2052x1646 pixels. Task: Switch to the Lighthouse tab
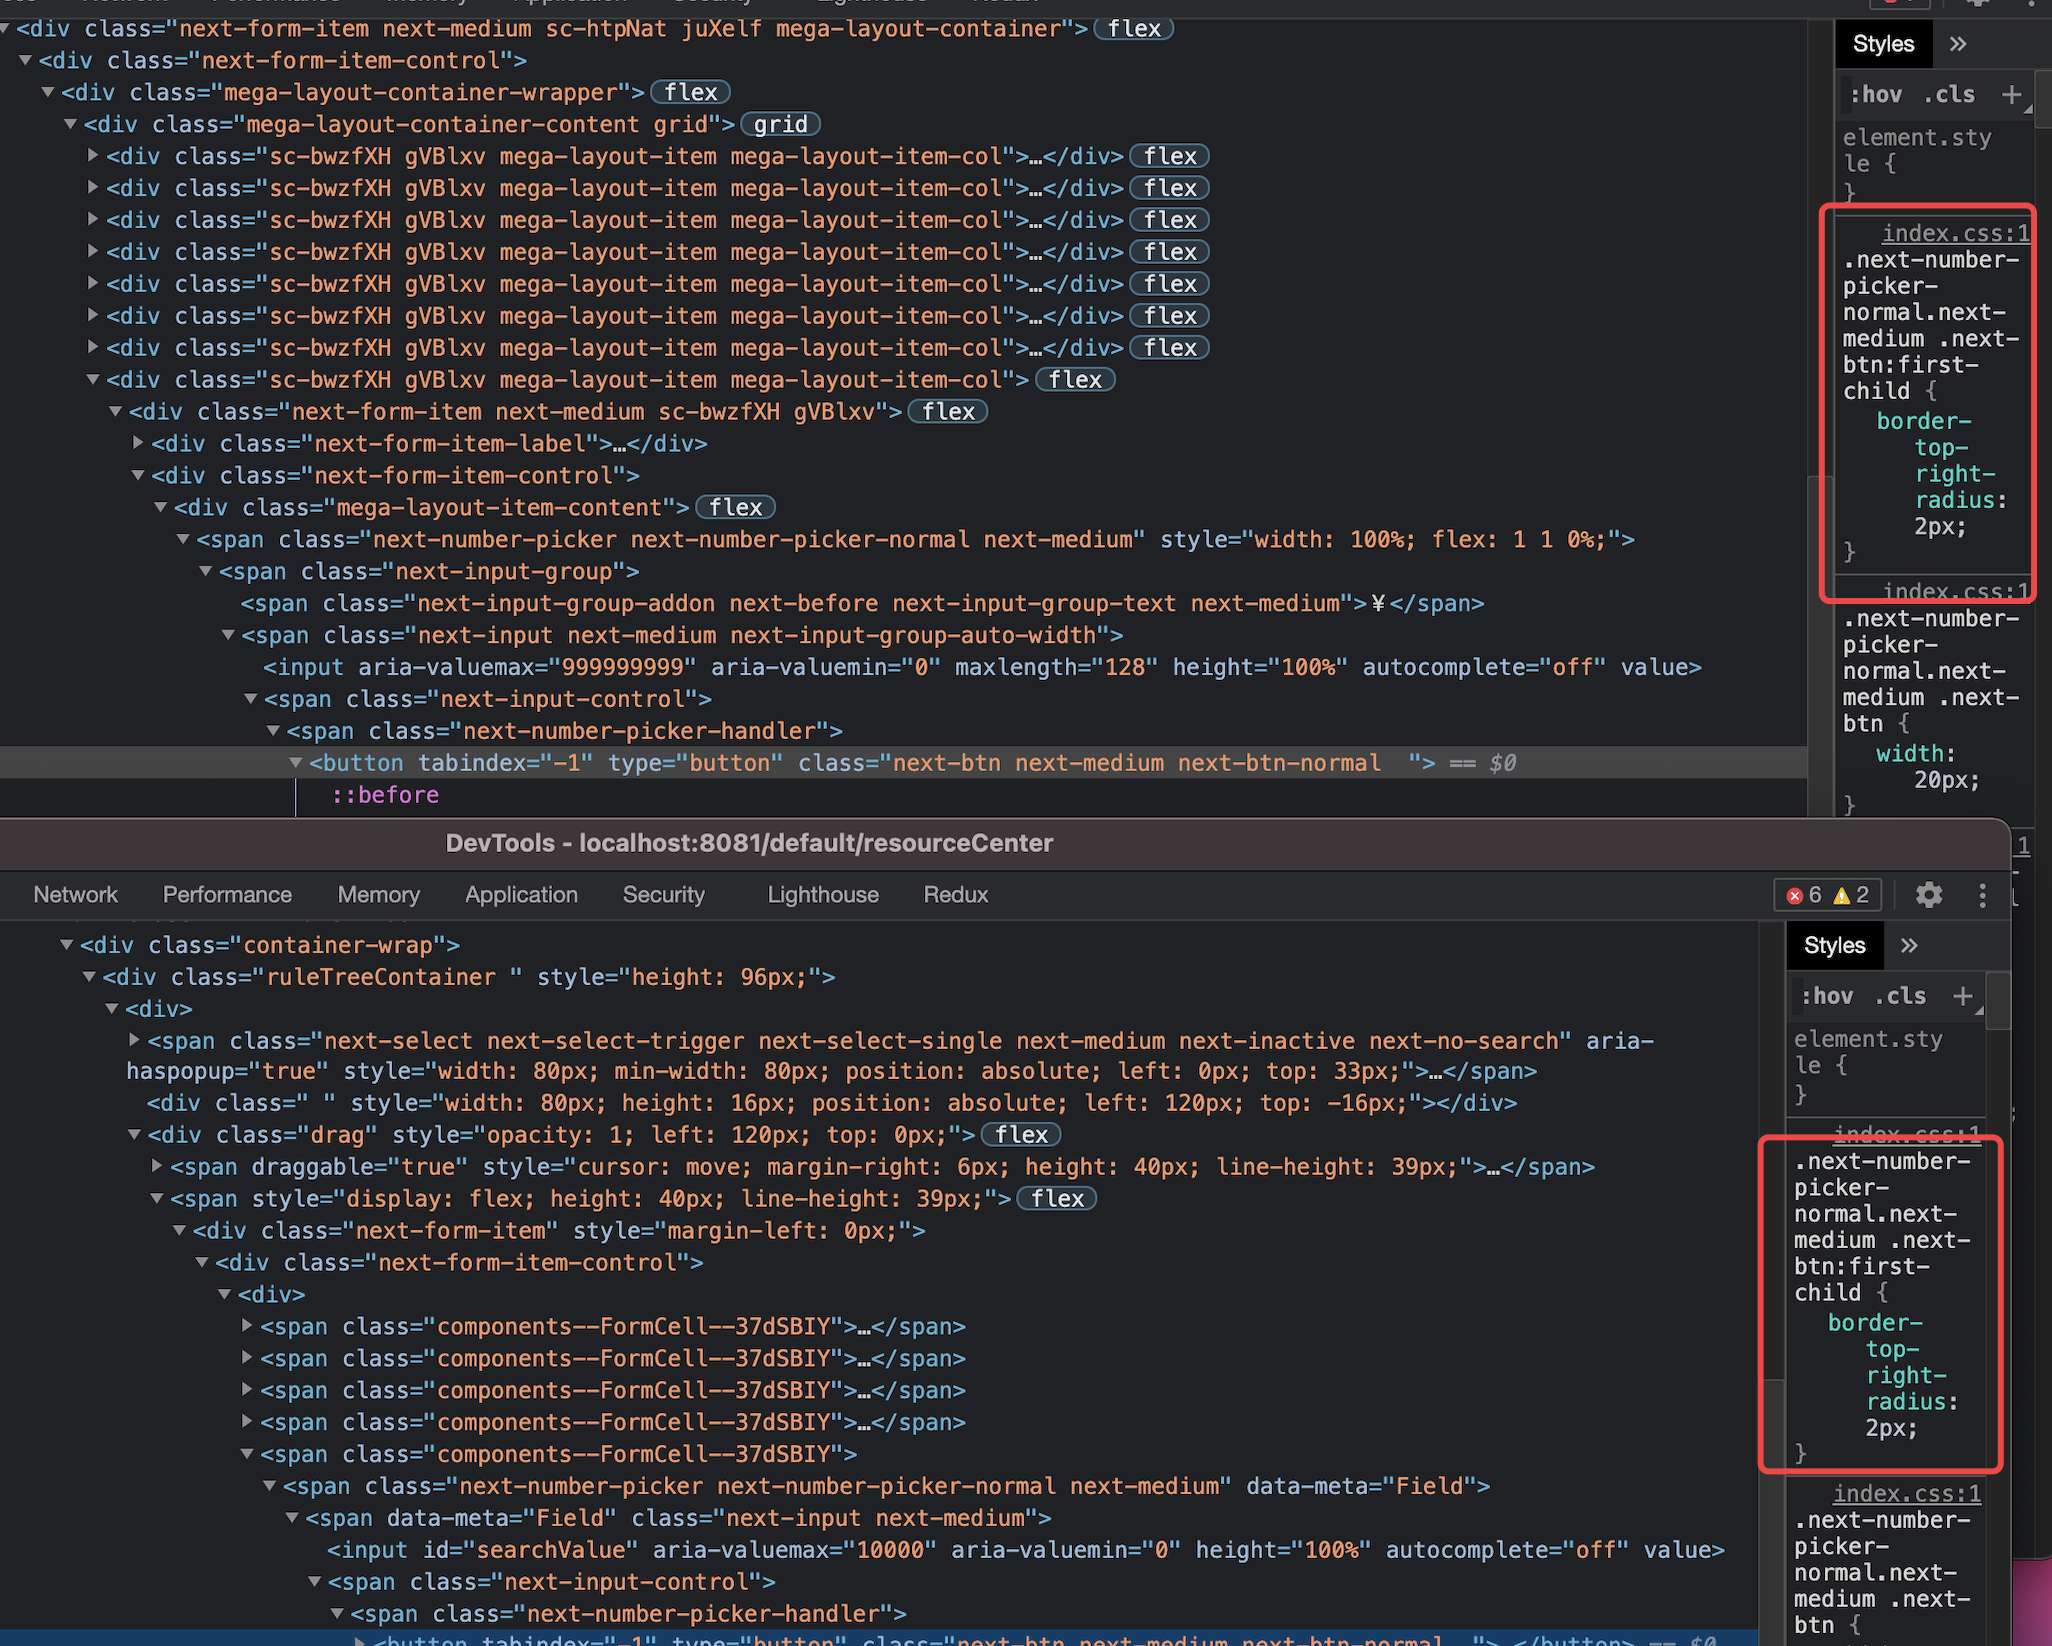[x=822, y=895]
